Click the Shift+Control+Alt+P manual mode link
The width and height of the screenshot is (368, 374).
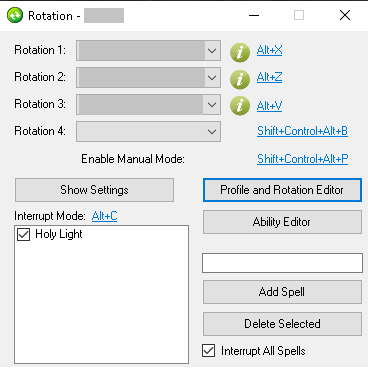click(x=302, y=159)
